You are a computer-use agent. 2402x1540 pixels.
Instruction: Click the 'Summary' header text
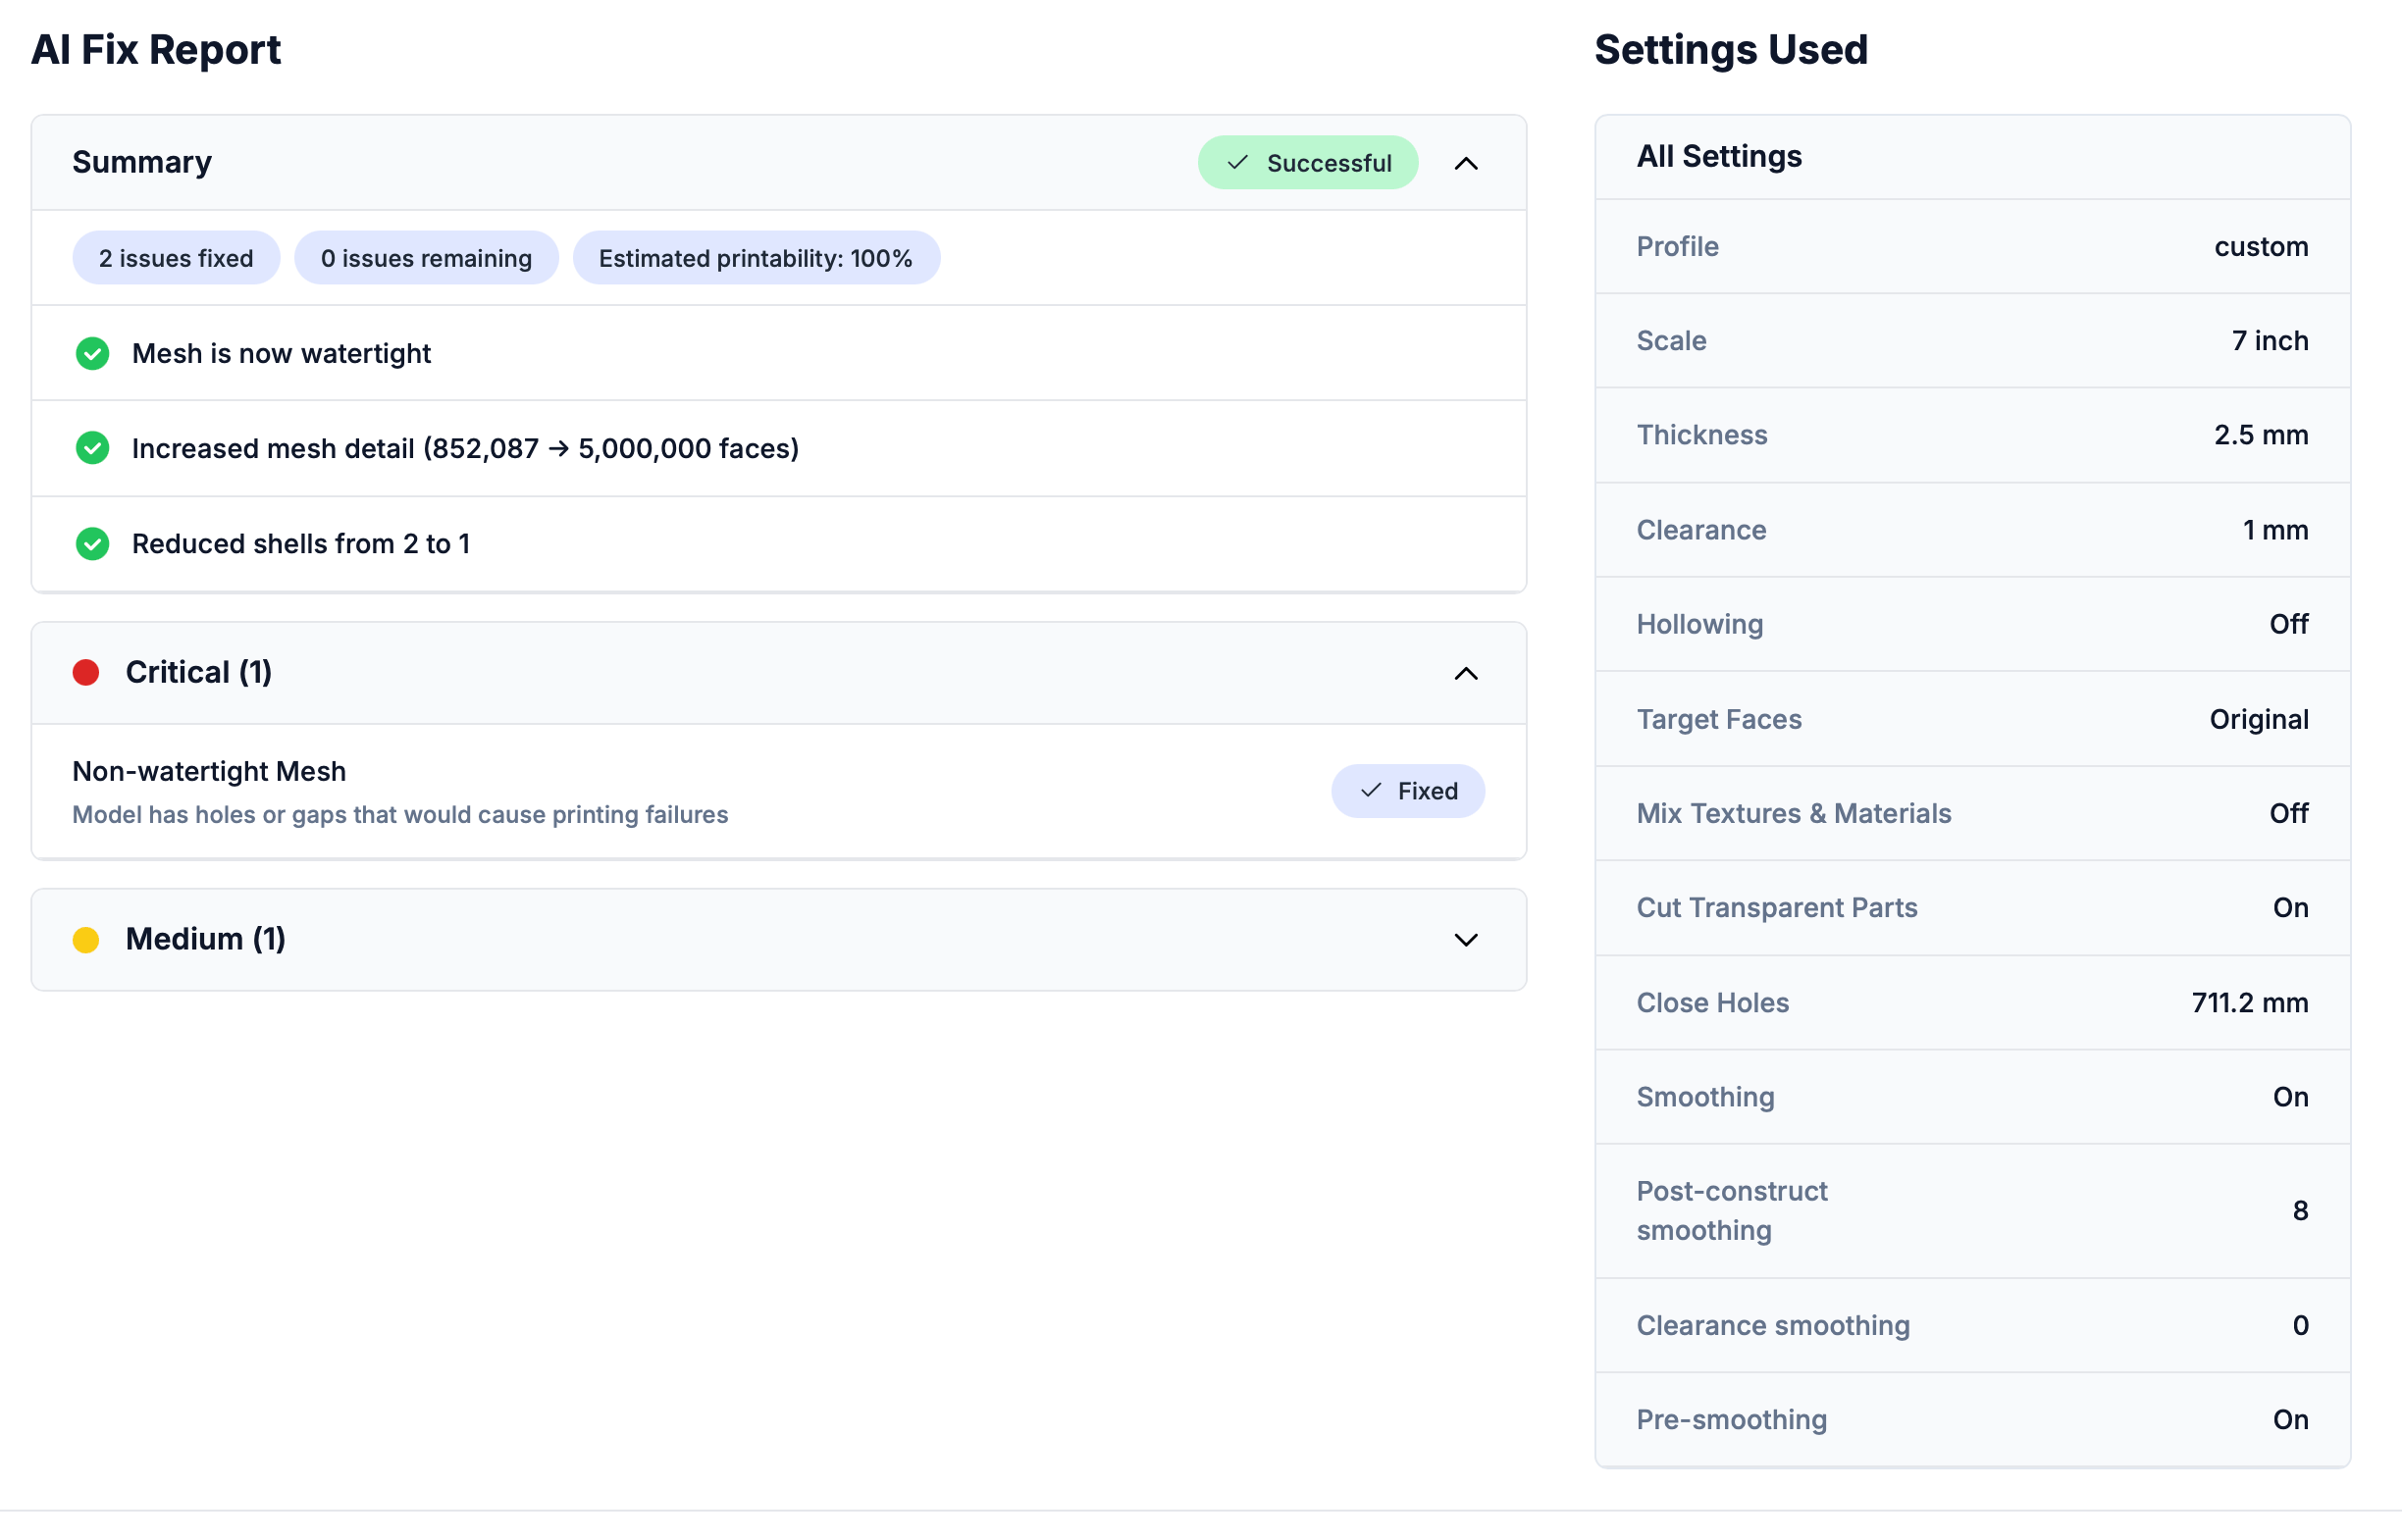tap(142, 162)
